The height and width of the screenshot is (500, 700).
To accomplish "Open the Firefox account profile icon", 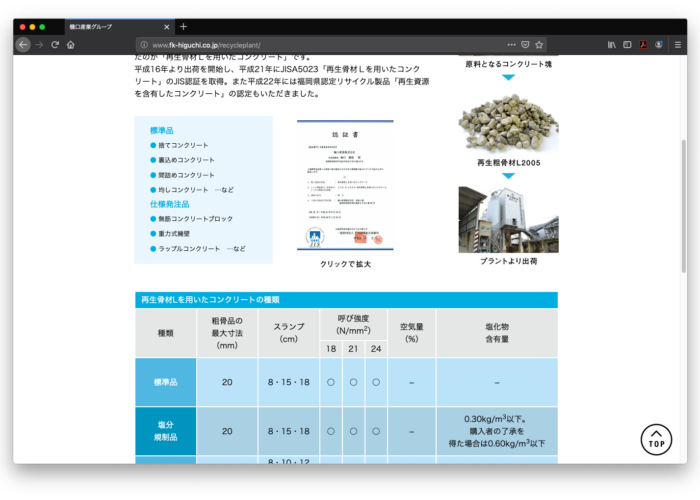I will pos(659,45).
